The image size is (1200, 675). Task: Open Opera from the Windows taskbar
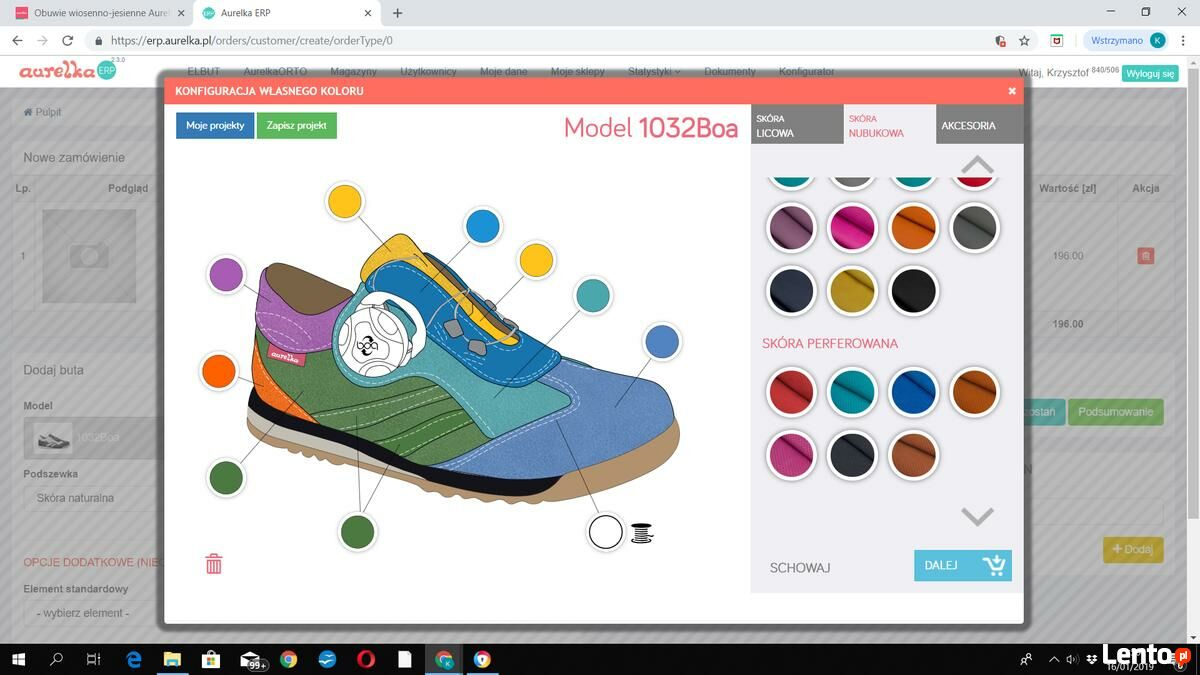click(x=366, y=659)
